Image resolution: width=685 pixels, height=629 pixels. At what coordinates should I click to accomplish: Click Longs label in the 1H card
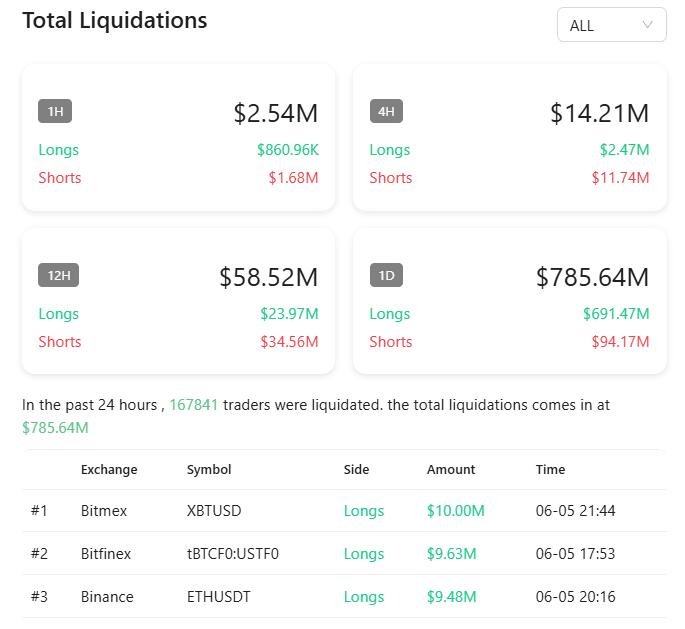(x=59, y=150)
